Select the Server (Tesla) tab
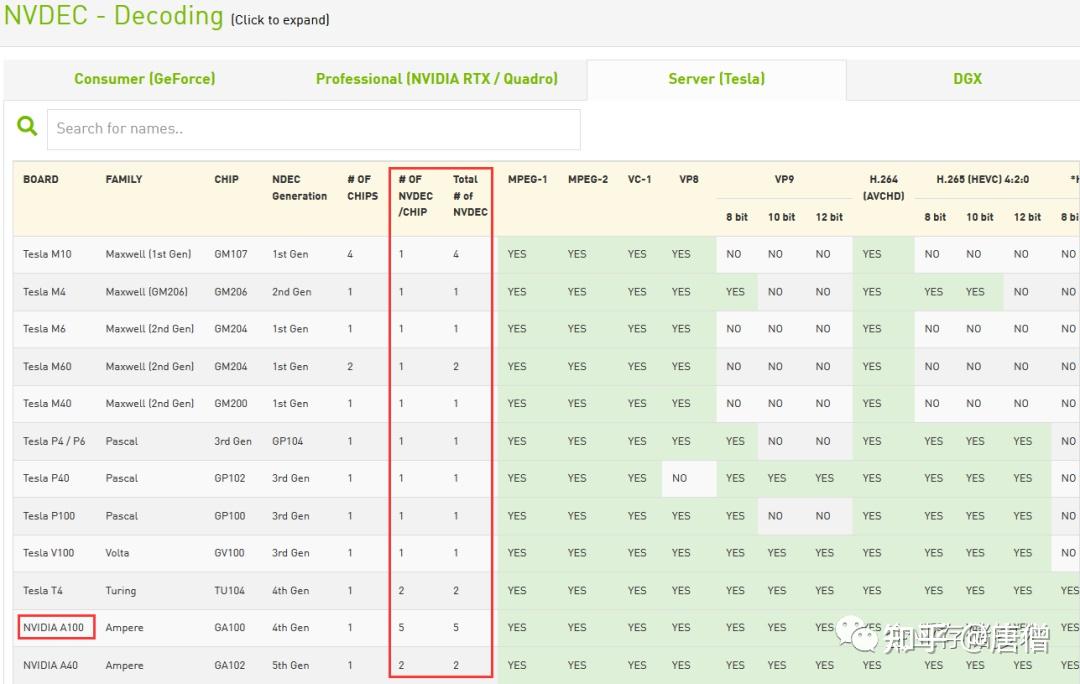This screenshot has height=684, width=1080. (716, 79)
